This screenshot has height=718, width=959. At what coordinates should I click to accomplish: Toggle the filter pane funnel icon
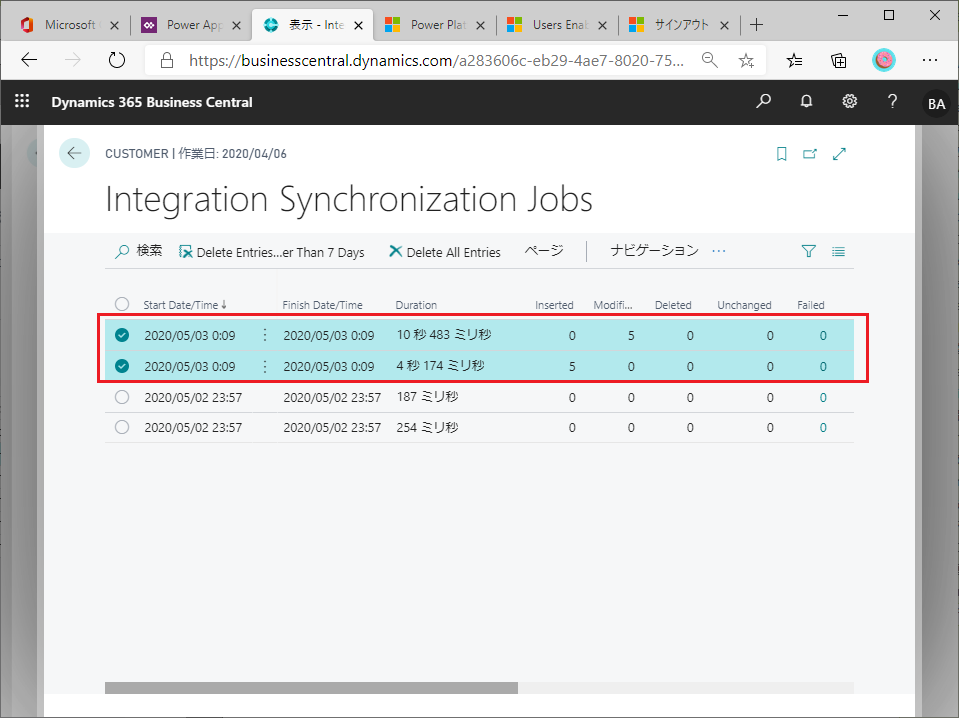[x=809, y=251]
